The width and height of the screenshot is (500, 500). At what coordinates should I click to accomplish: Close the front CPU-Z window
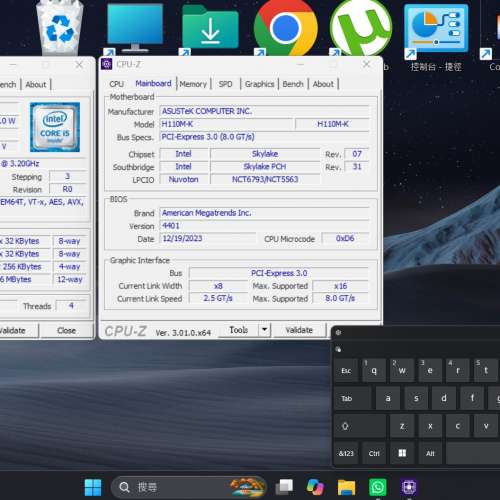(366, 64)
